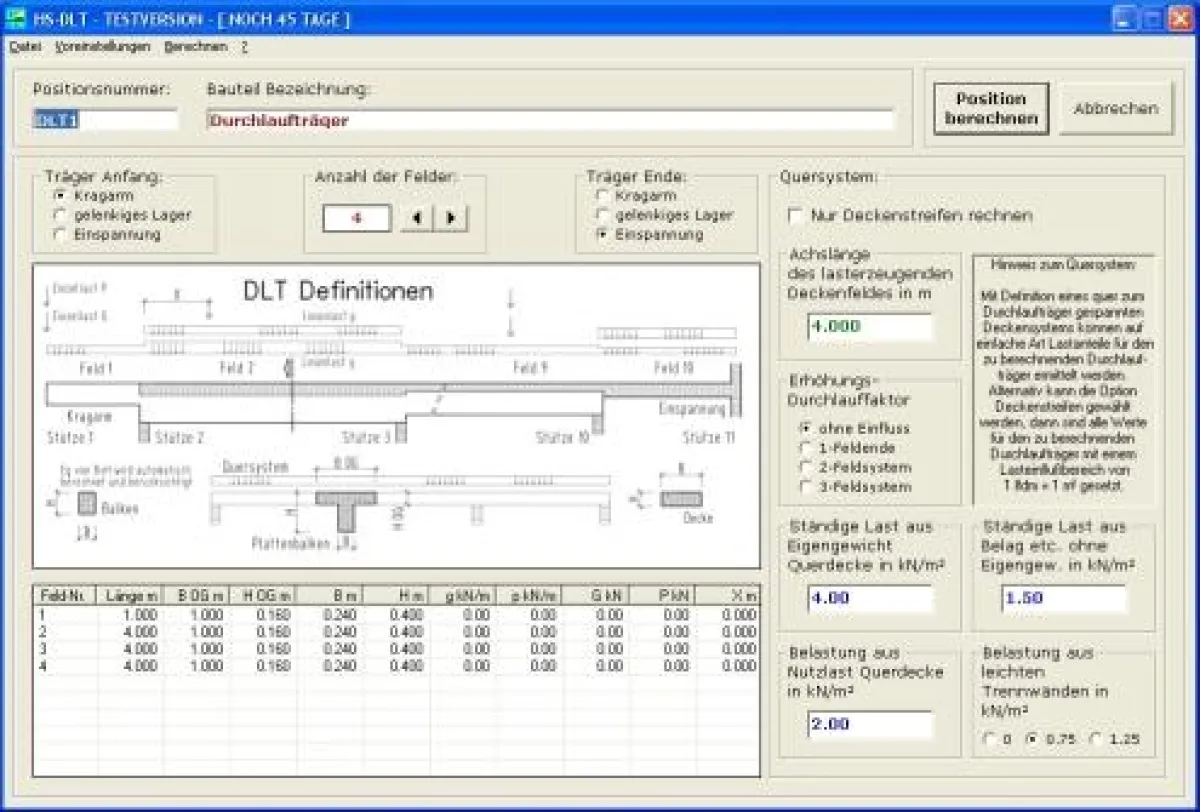Open the Voreinstellungen menu
This screenshot has width=1200, height=812.
point(103,47)
